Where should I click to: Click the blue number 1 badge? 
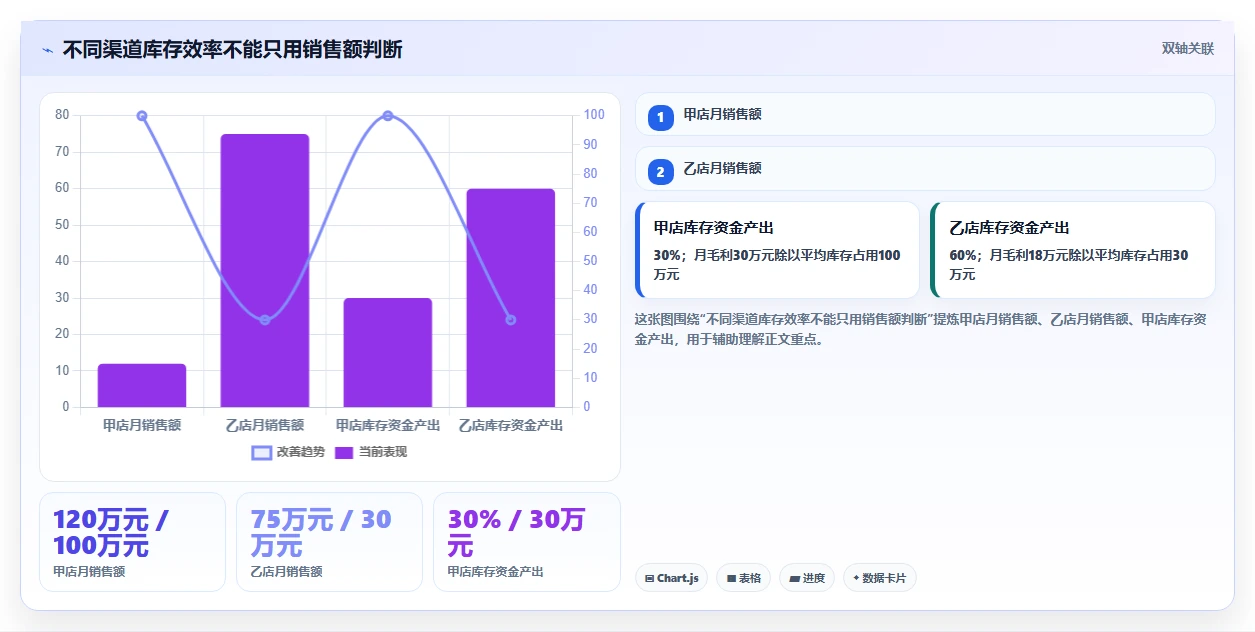pyautogui.click(x=661, y=118)
